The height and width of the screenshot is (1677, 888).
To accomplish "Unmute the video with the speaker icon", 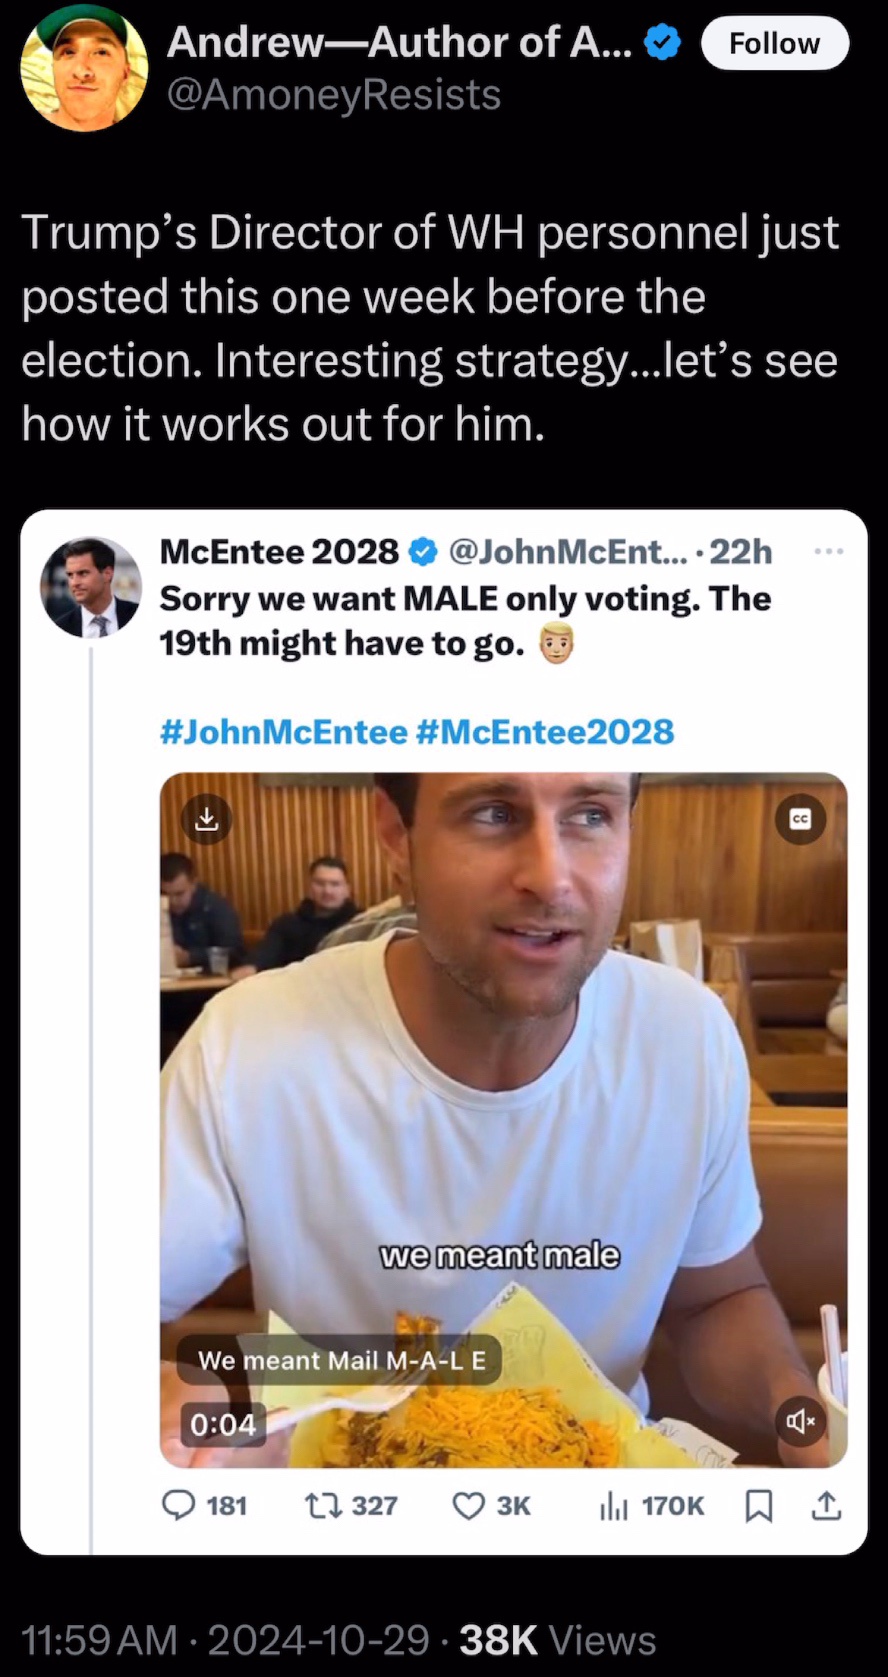I will 800,1420.
